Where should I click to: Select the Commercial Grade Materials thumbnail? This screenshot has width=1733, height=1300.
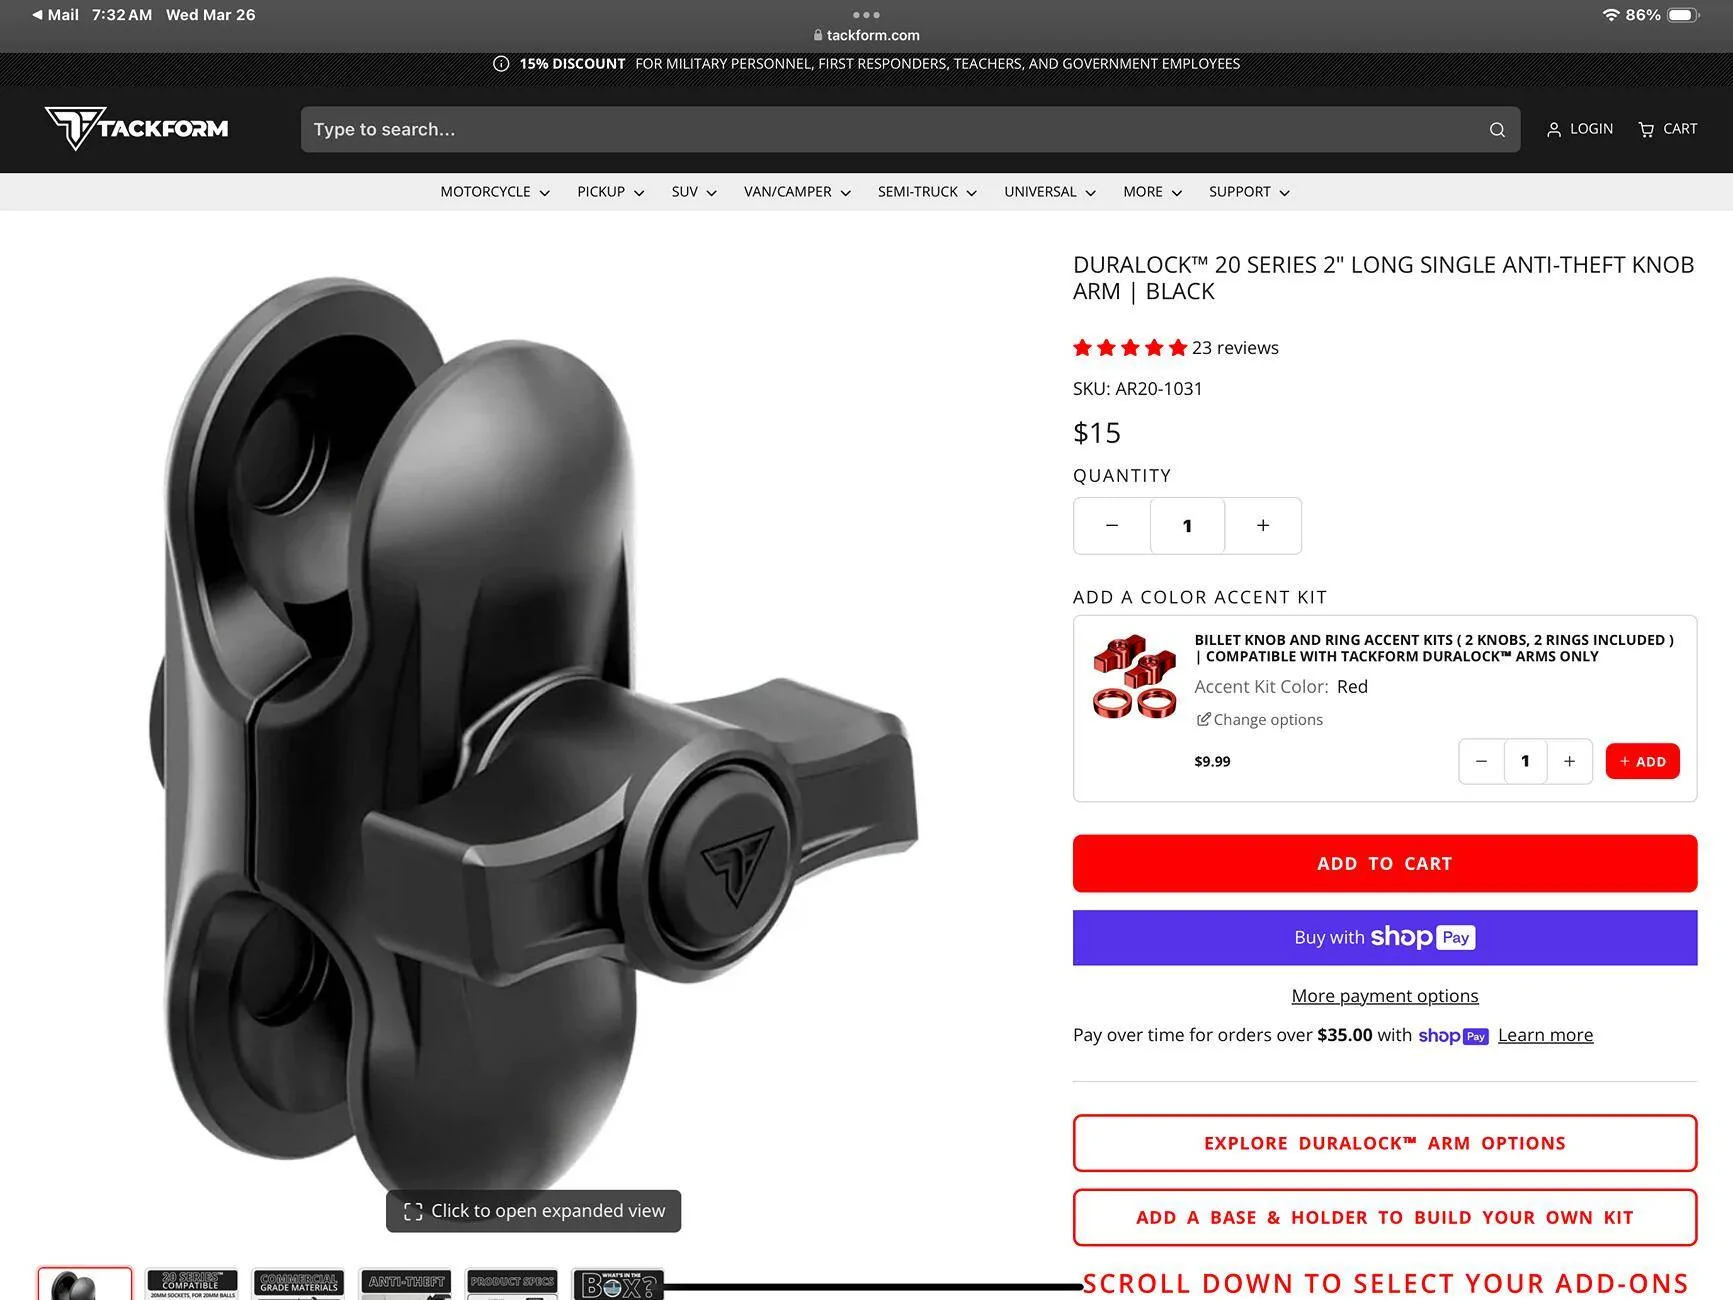pyautogui.click(x=299, y=1284)
